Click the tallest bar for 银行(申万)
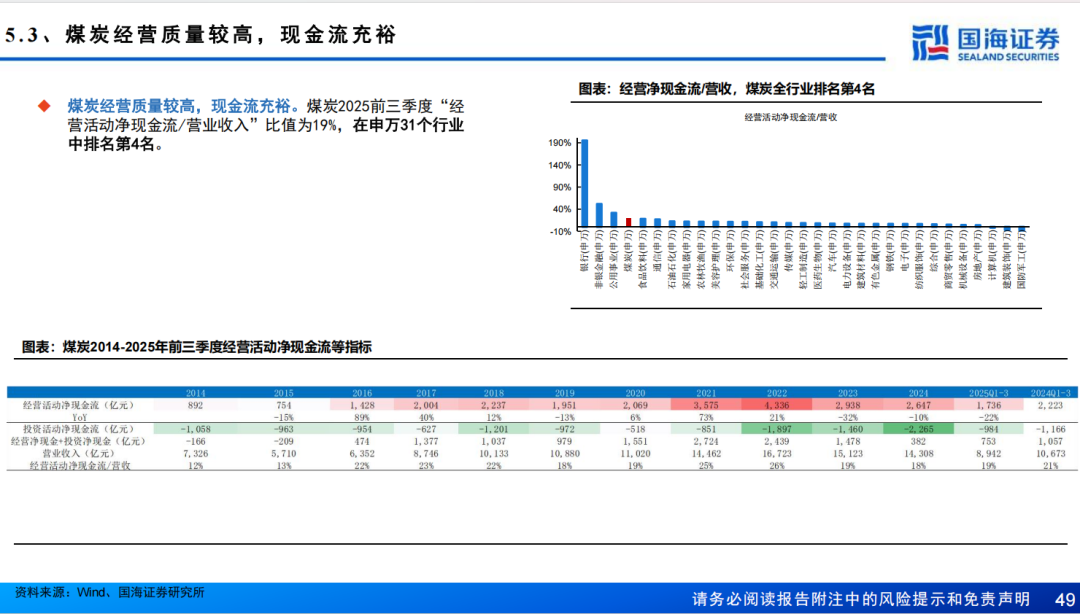The height and width of the screenshot is (614, 1080). coord(584,183)
